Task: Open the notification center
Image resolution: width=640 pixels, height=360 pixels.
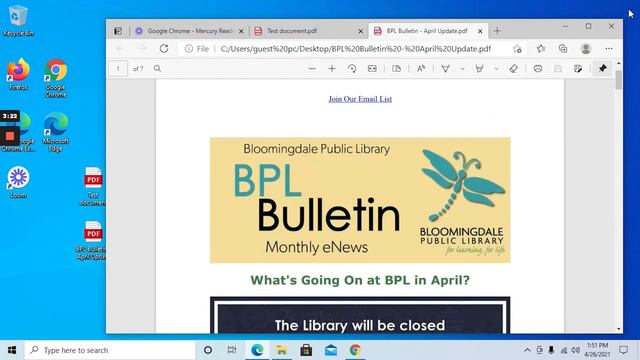Action: tap(623, 350)
